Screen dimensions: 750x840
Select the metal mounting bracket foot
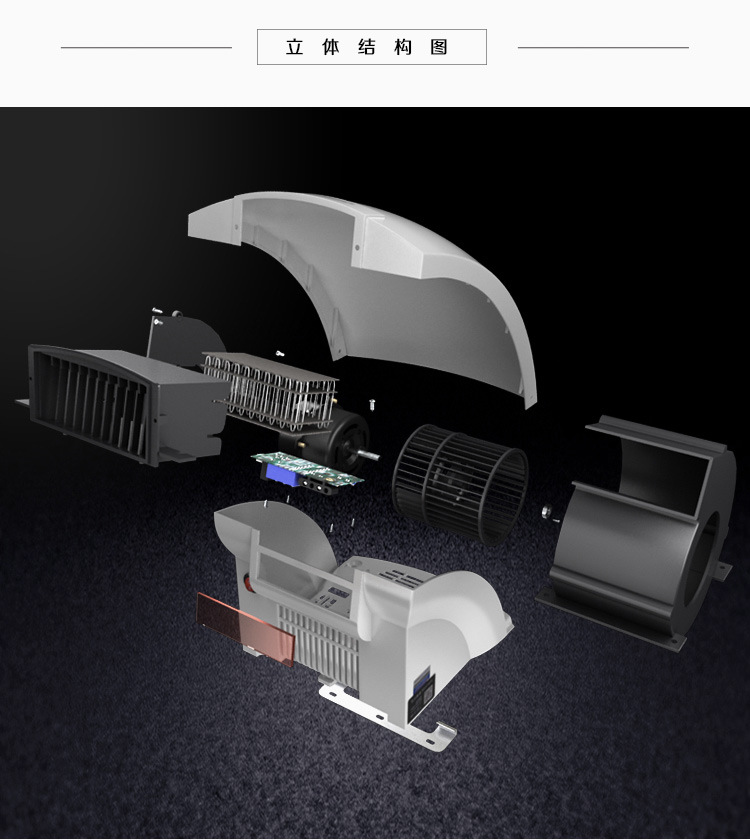pos(432,733)
